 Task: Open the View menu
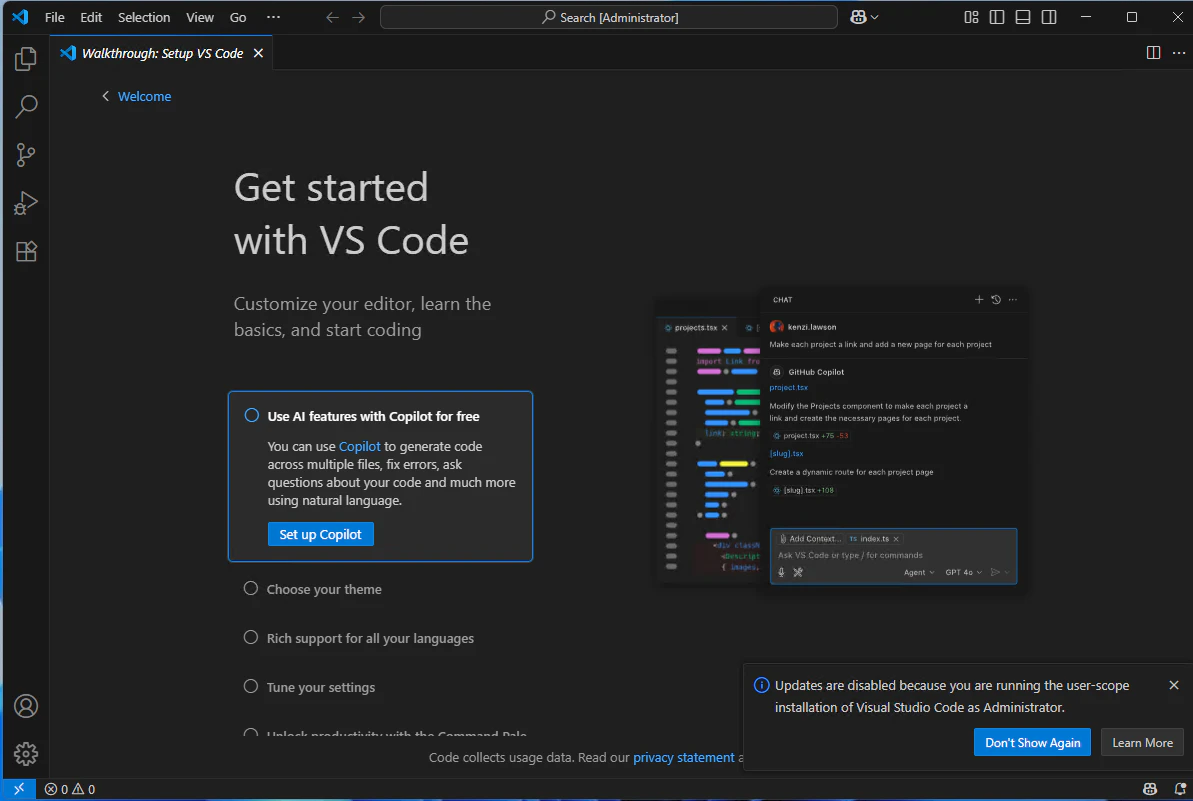tap(200, 17)
